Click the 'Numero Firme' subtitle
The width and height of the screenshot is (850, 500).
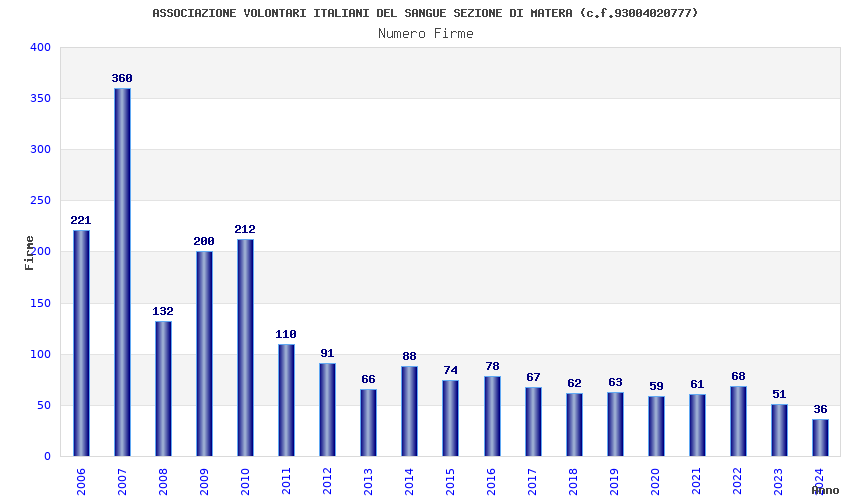(x=426, y=34)
